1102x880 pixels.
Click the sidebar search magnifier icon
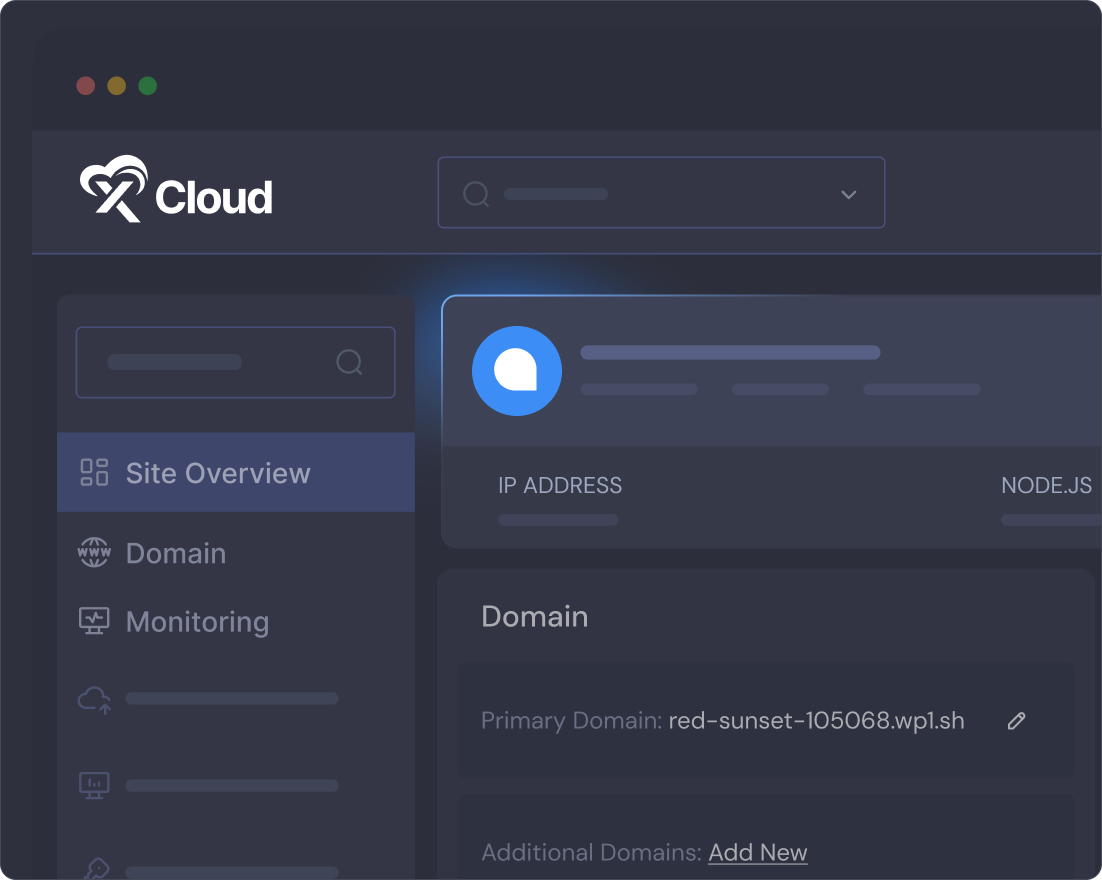(349, 363)
